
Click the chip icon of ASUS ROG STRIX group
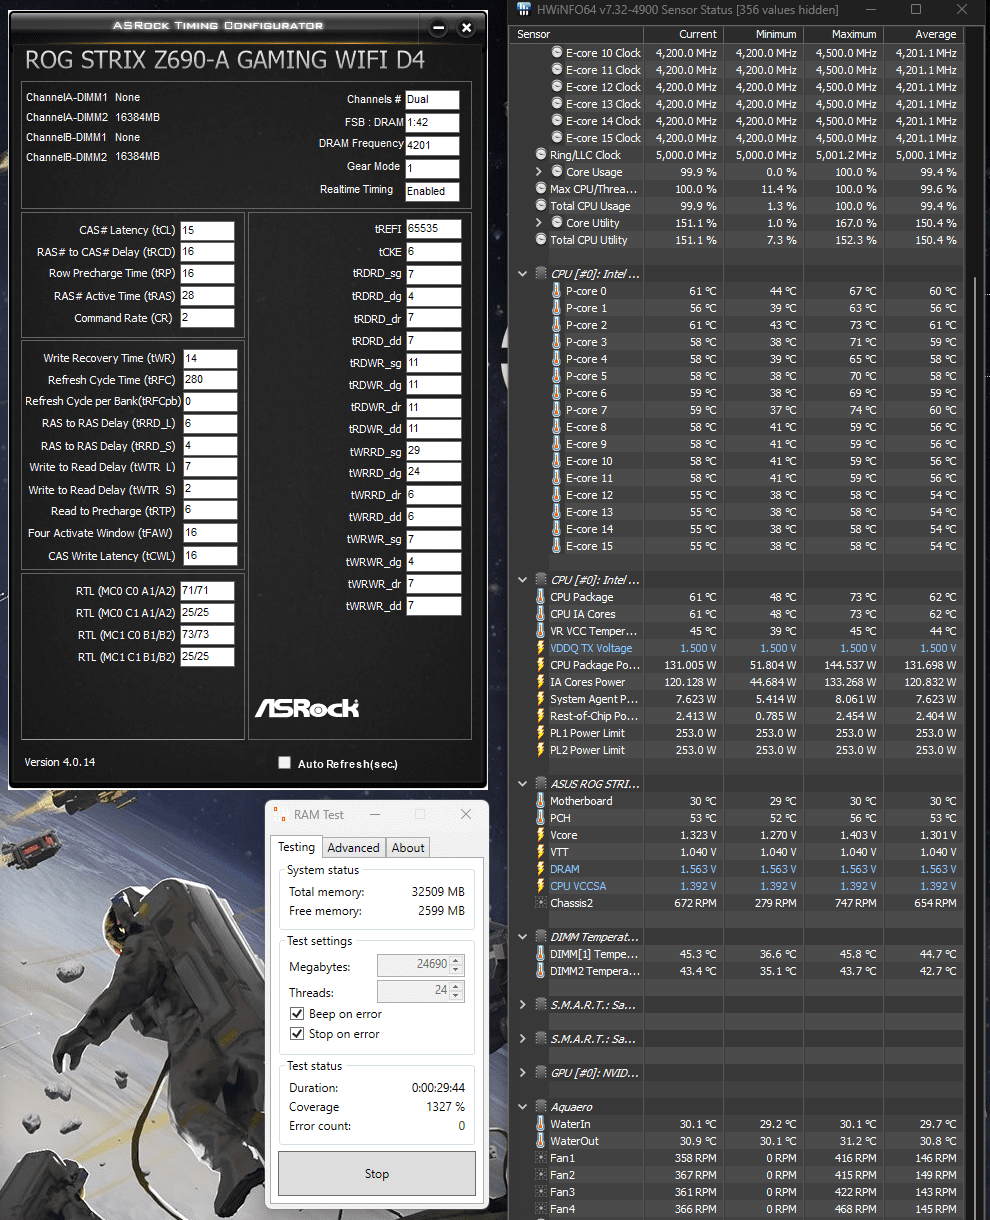point(541,784)
